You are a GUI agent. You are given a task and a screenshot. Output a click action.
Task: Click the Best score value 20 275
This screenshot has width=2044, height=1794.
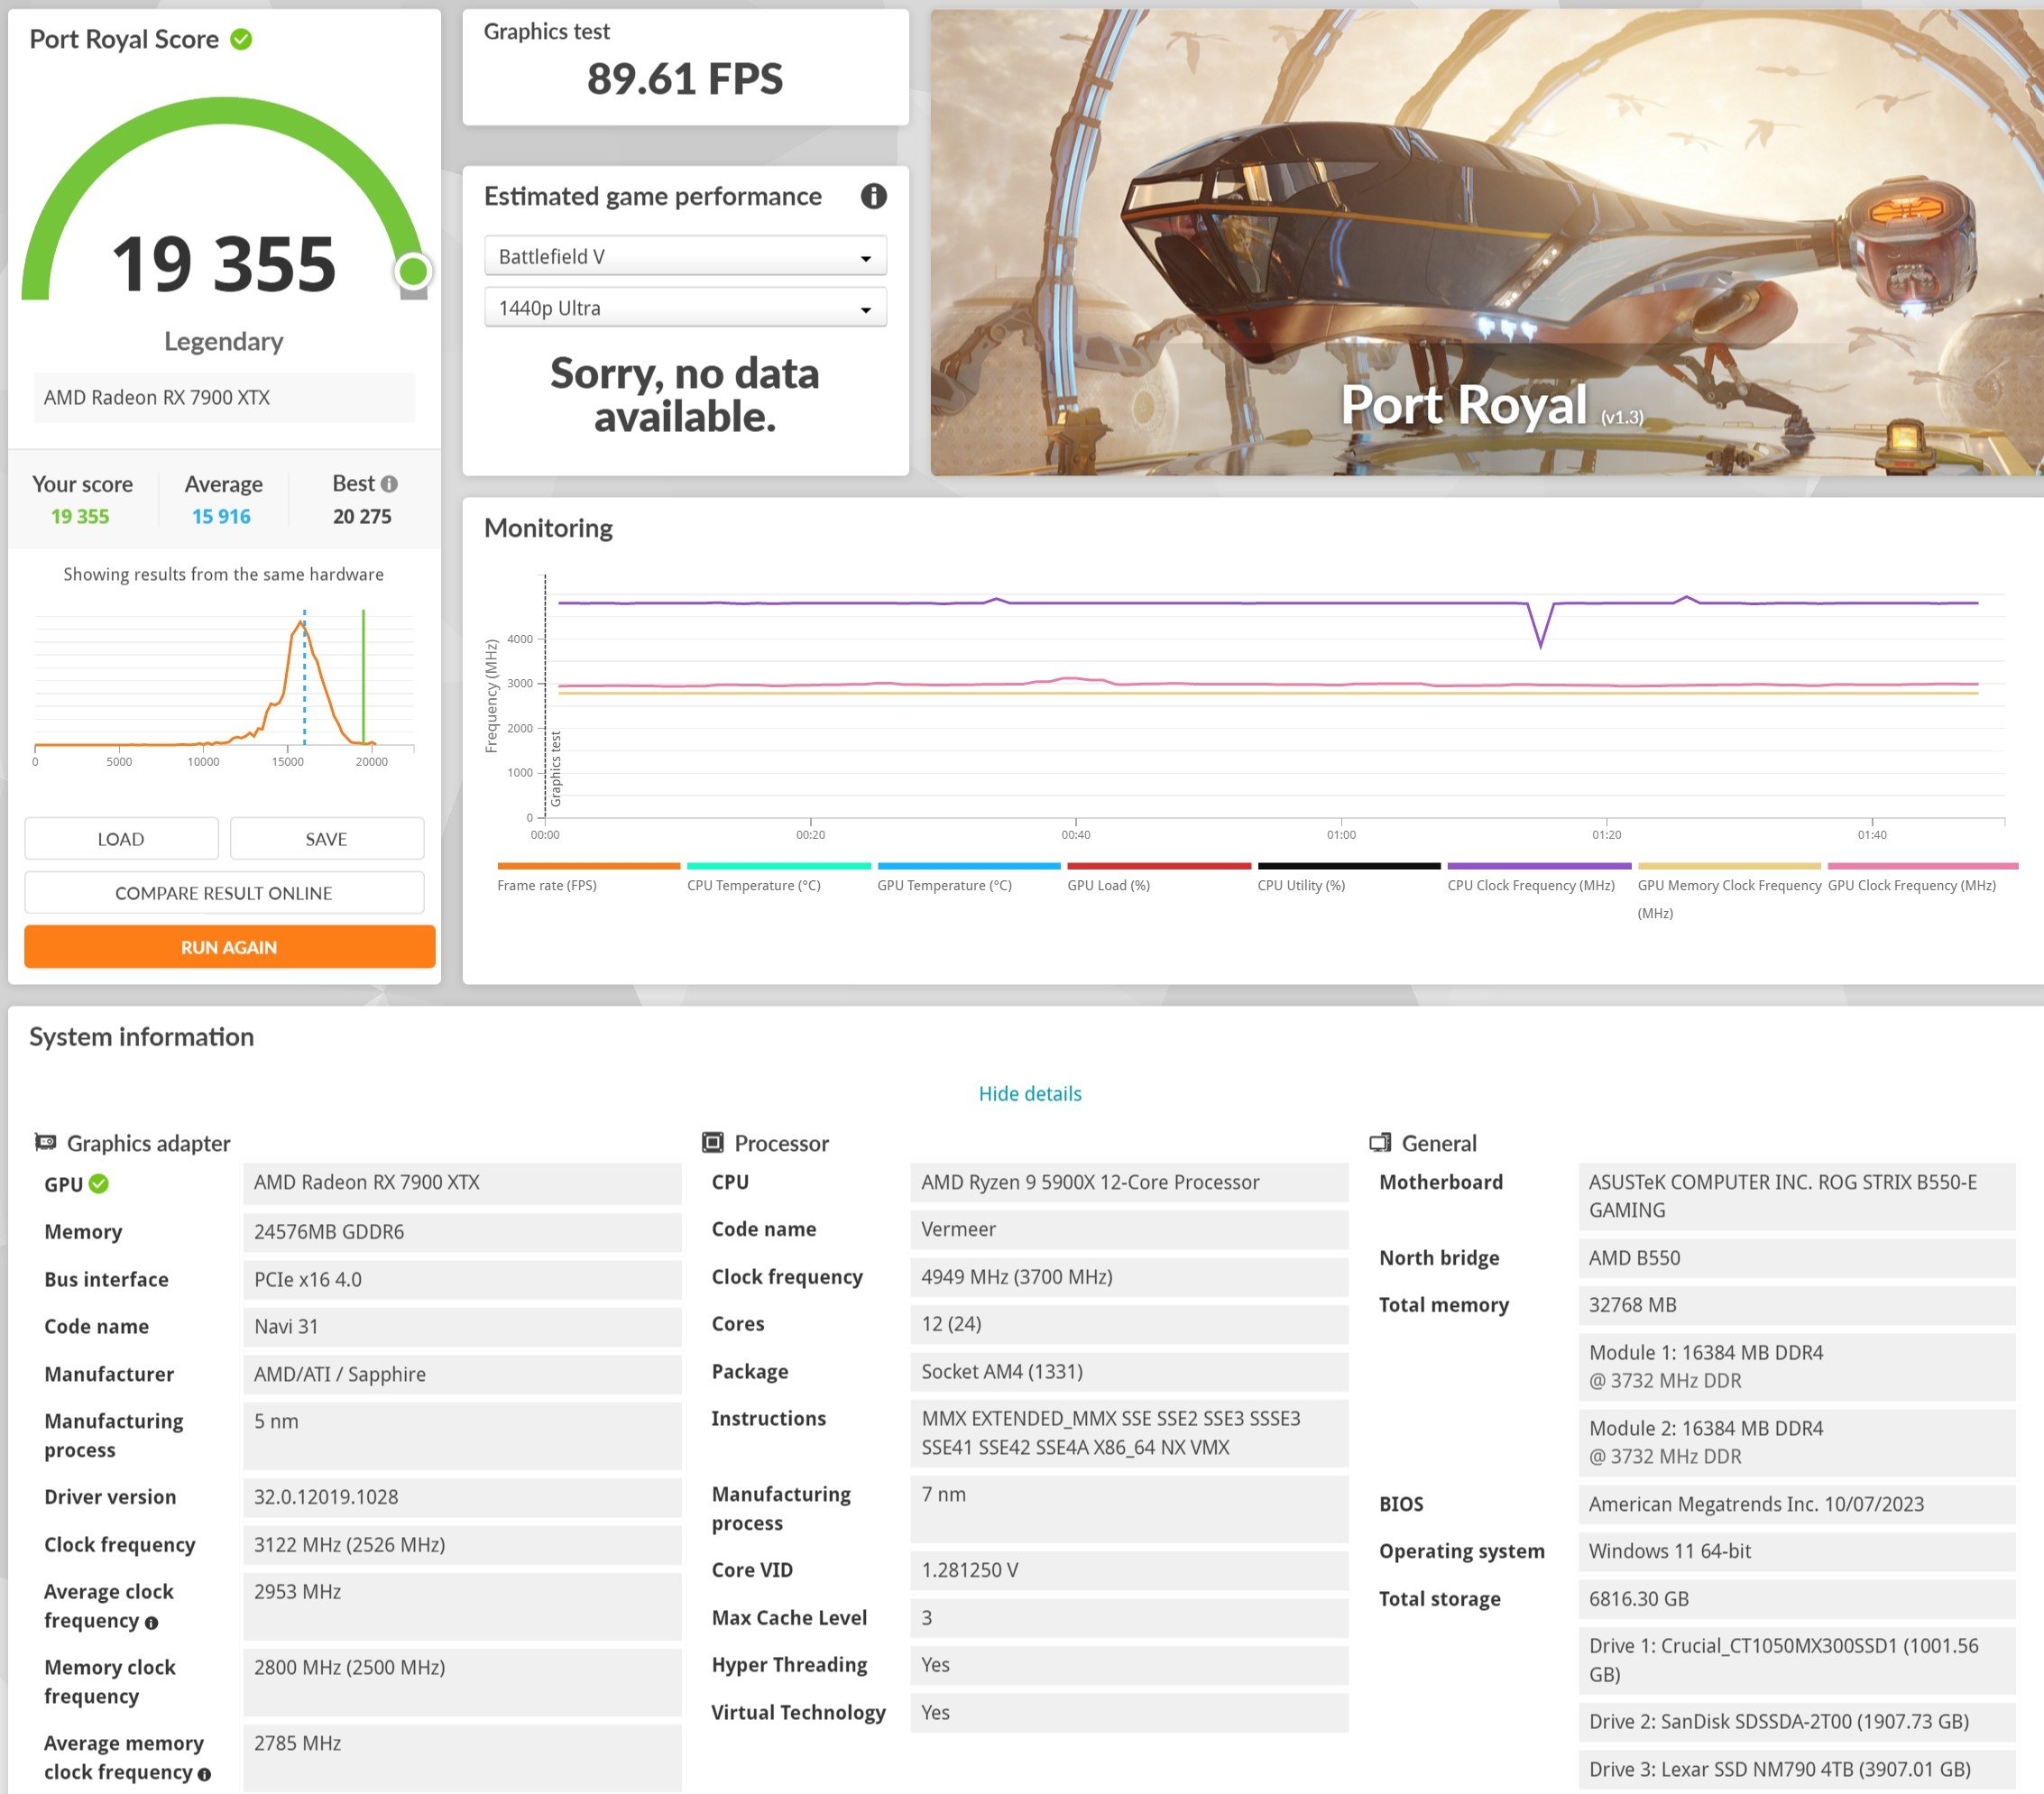(x=362, y=517)
